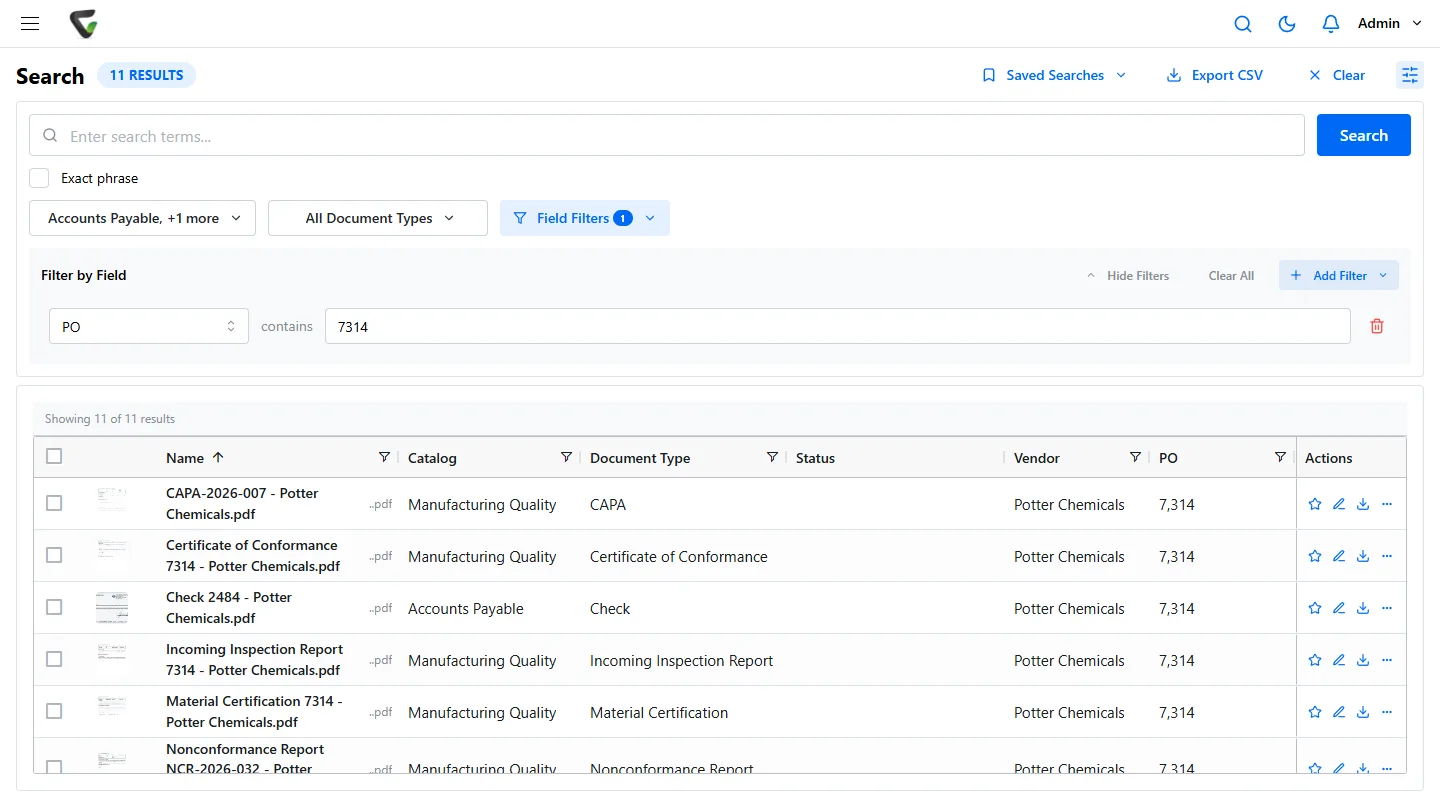Open the PO column filter icon

[x=1280, y=457]
